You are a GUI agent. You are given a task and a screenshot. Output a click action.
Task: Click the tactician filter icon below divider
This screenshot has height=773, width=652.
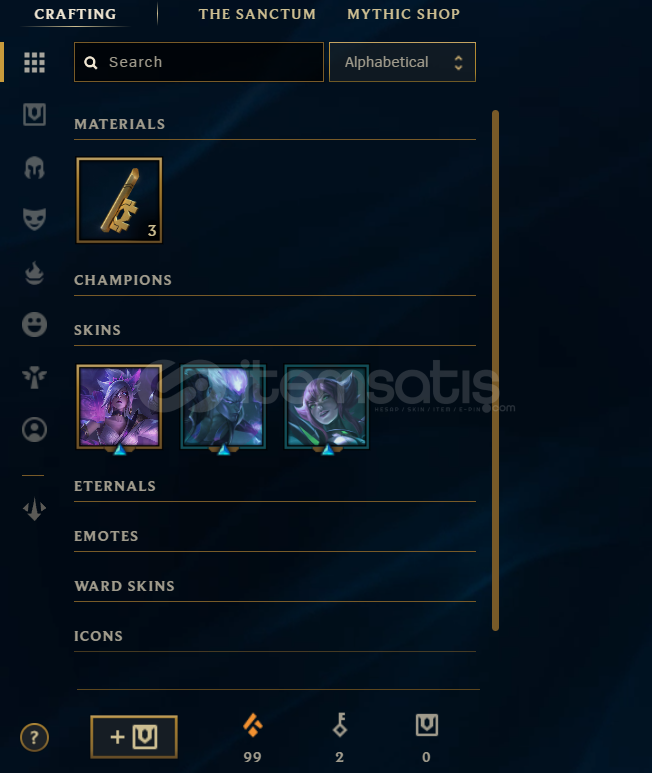(x=34, y=509)
